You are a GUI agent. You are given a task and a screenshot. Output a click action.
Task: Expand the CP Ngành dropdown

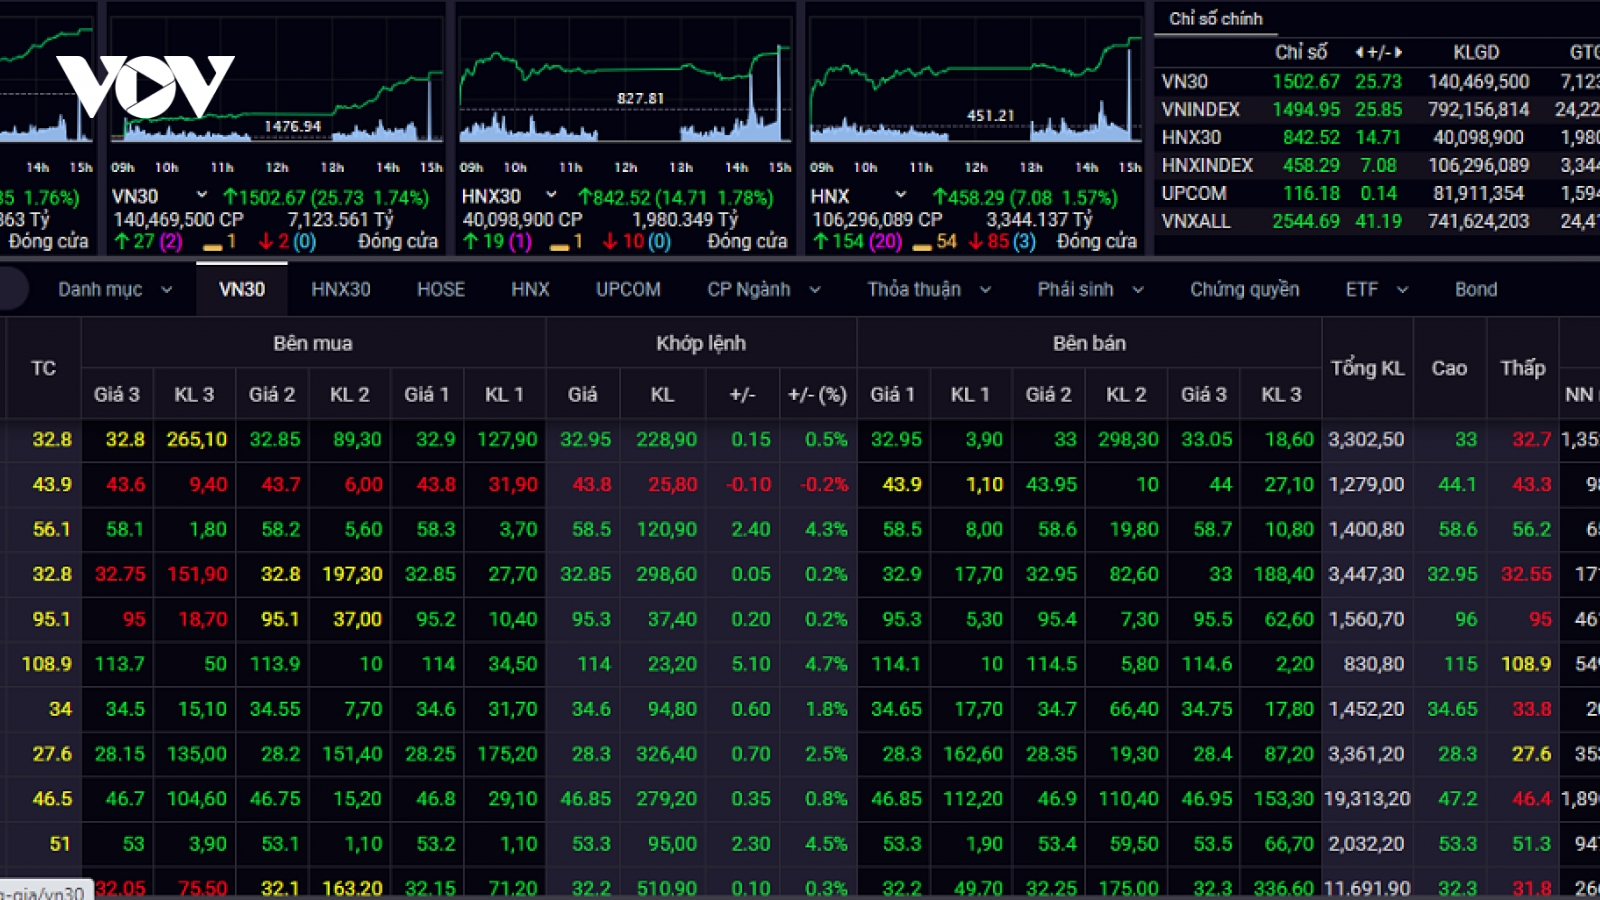pos(764,290)
